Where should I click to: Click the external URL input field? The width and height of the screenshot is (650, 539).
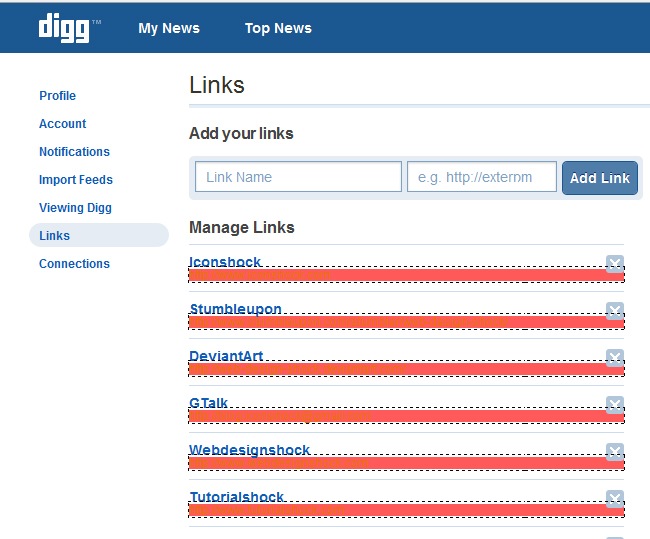[x=481, y=177]
